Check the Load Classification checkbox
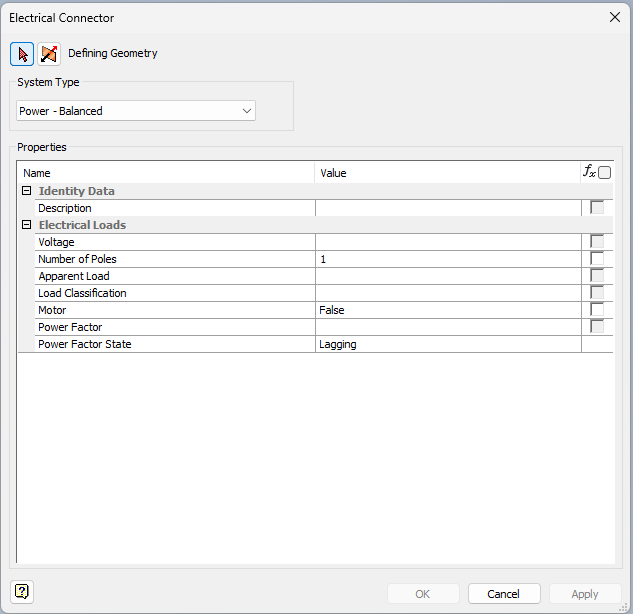The height and width of the screenshot is (614, 633). (597, 292)
